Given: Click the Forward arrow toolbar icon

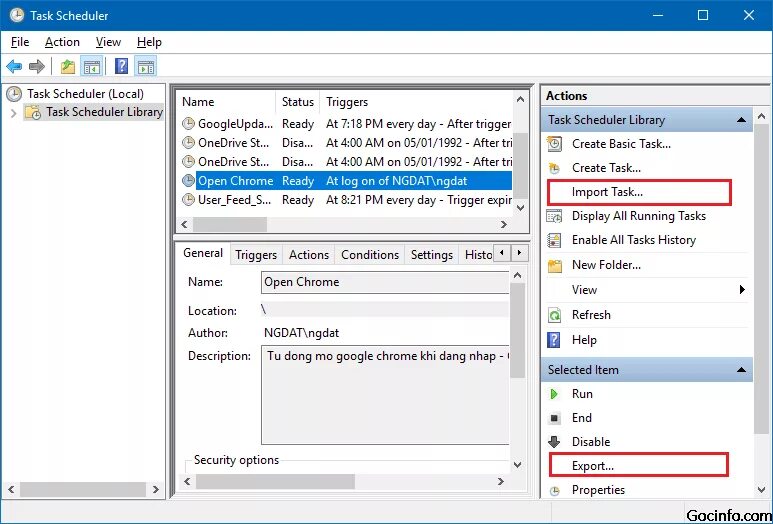Looking at the screenshot, I should [37, 67].
